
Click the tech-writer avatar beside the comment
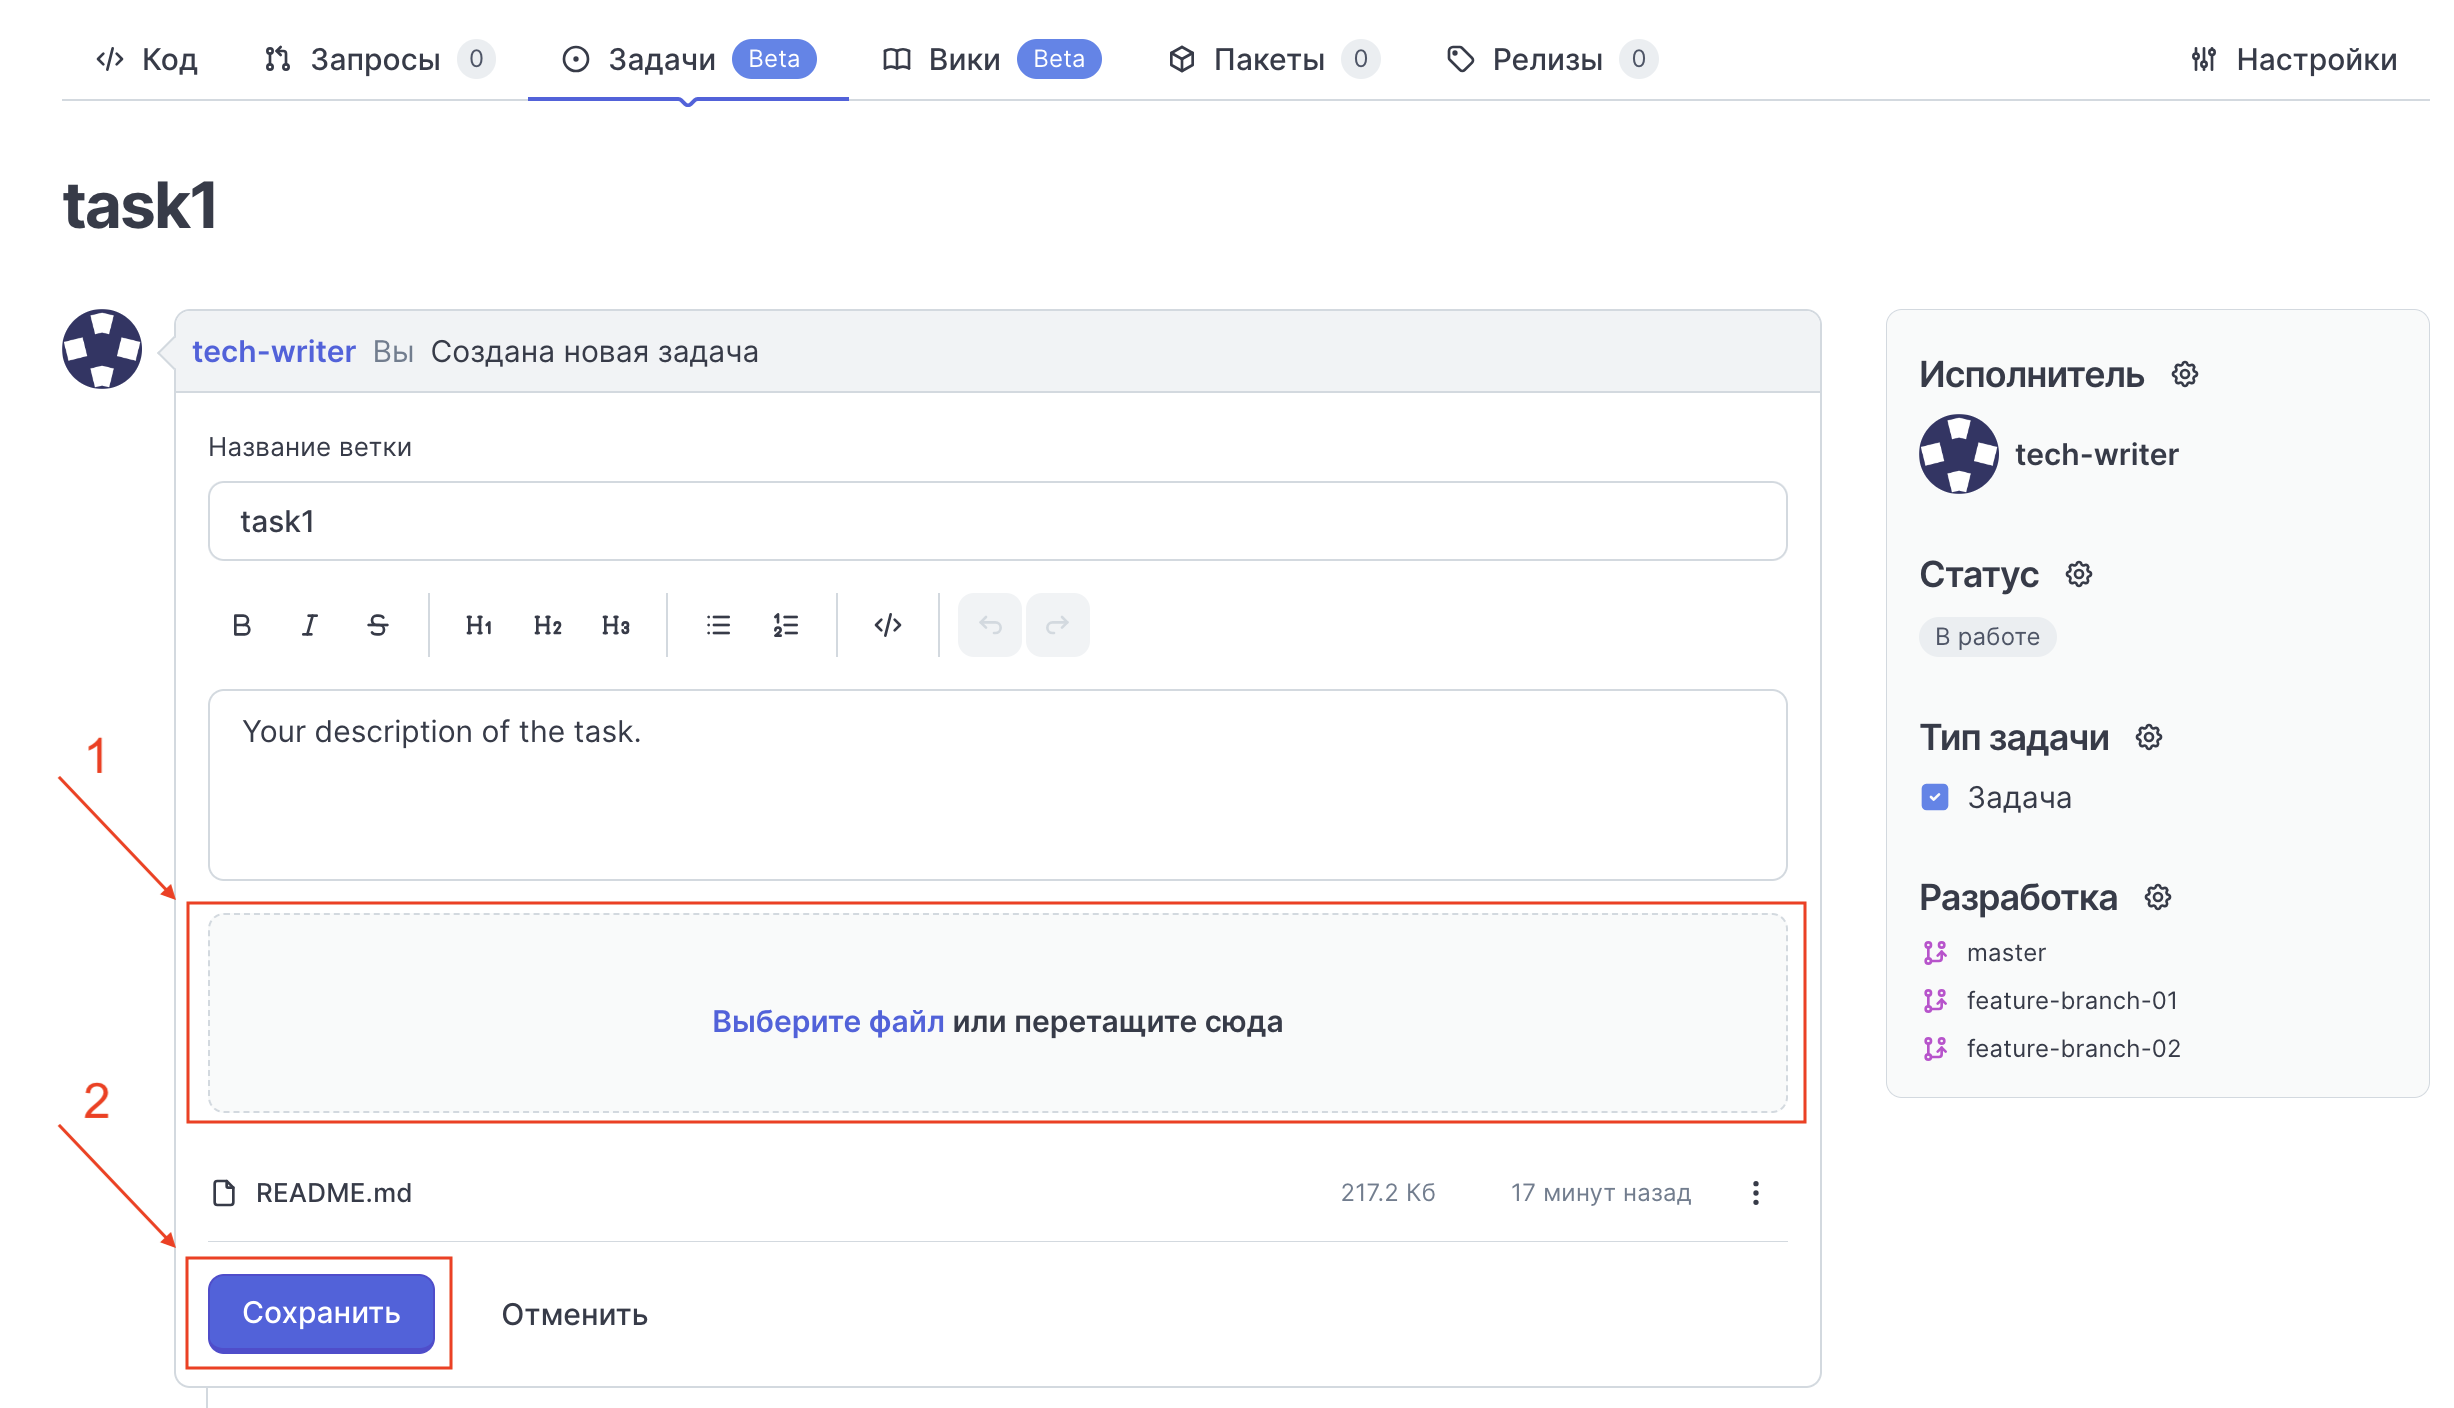coord(102,349)
